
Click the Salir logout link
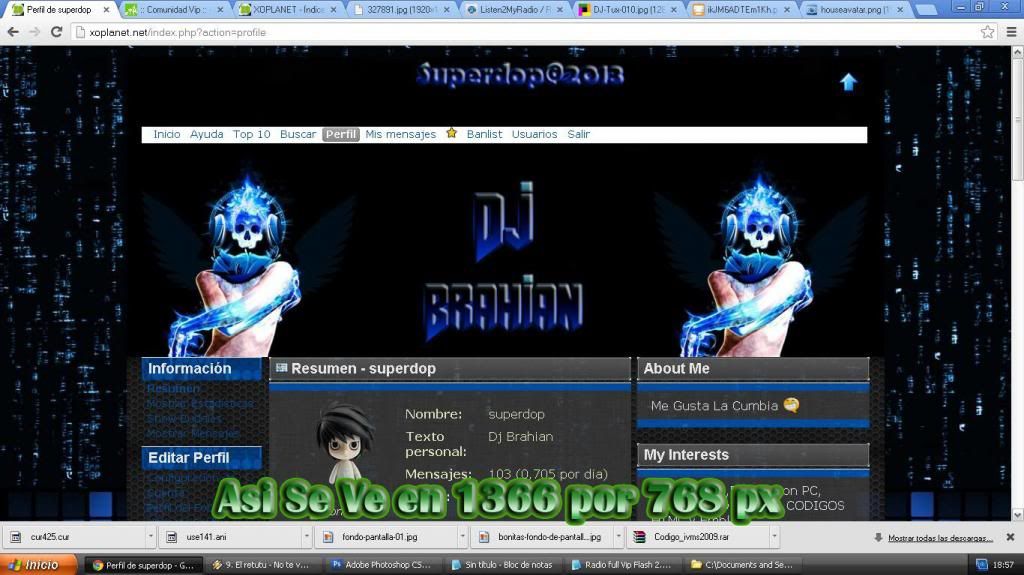pos(579,134)
